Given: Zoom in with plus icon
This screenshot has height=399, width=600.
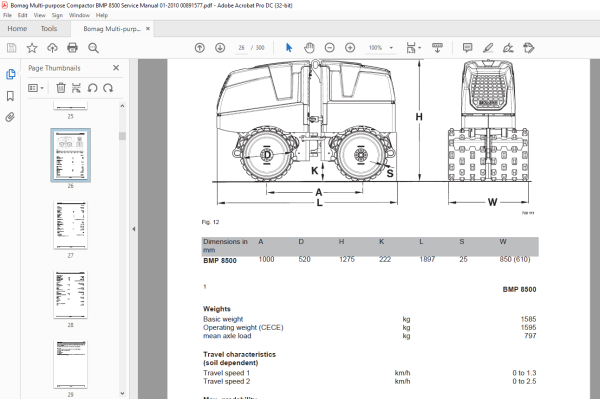Looking at the screenshot, I should click(350, 48).
